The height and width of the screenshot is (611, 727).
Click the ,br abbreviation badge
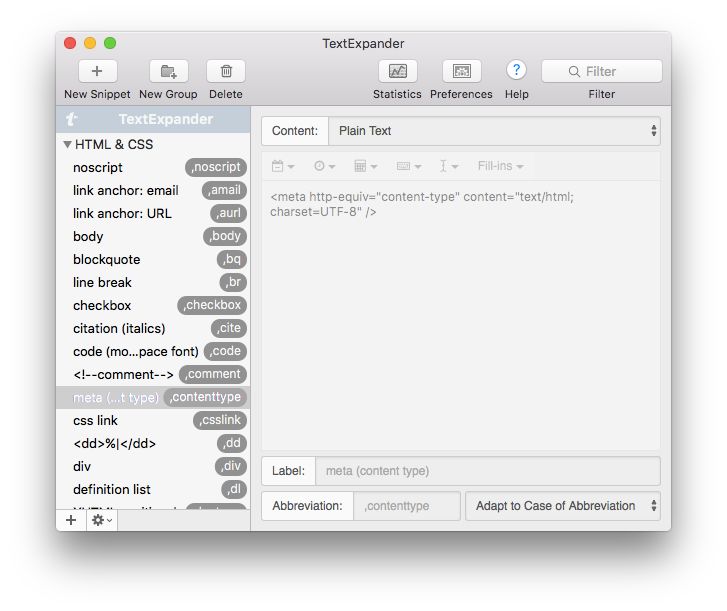point(233,282)
